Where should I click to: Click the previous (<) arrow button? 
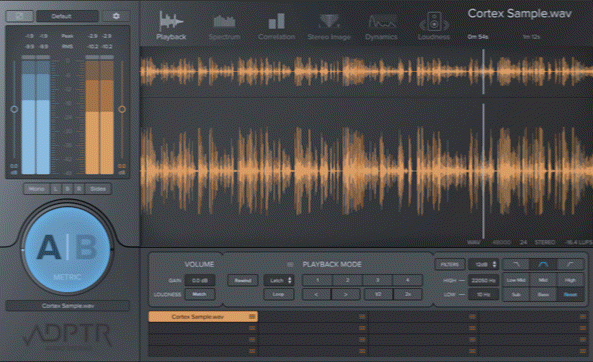[x=317, y=294]
